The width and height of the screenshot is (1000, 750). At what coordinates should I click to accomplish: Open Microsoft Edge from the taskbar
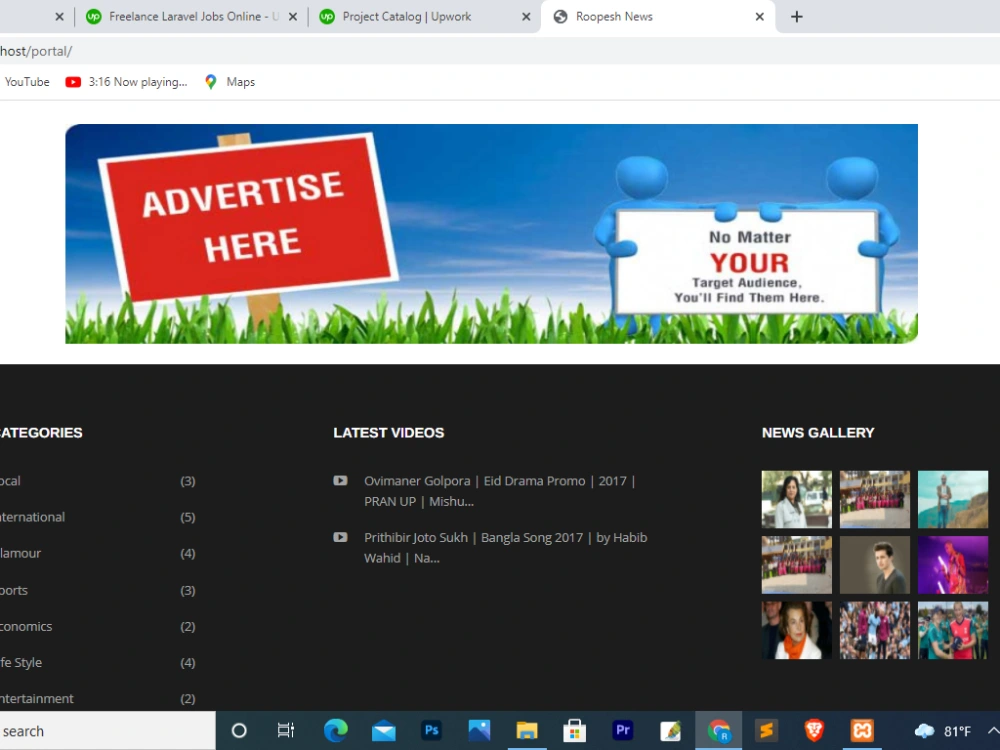tap(335, 730)
